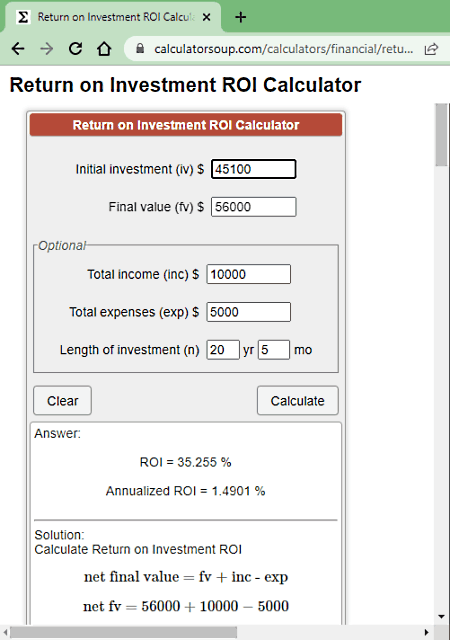Click the share icon in address bar
The height and width of the screenshot is (640, 450).
(431, 49)
